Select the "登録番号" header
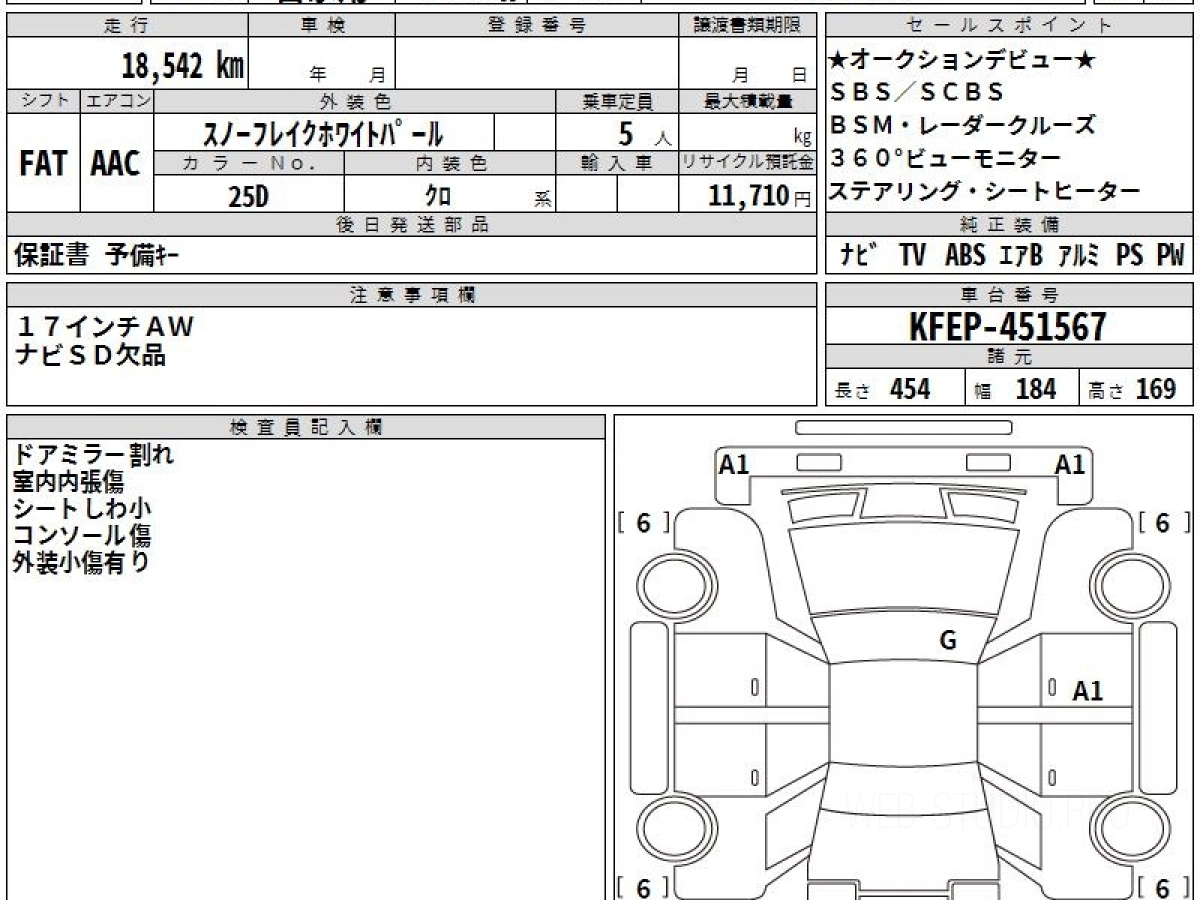1200x900 pixels. click(x=537, y=26)
